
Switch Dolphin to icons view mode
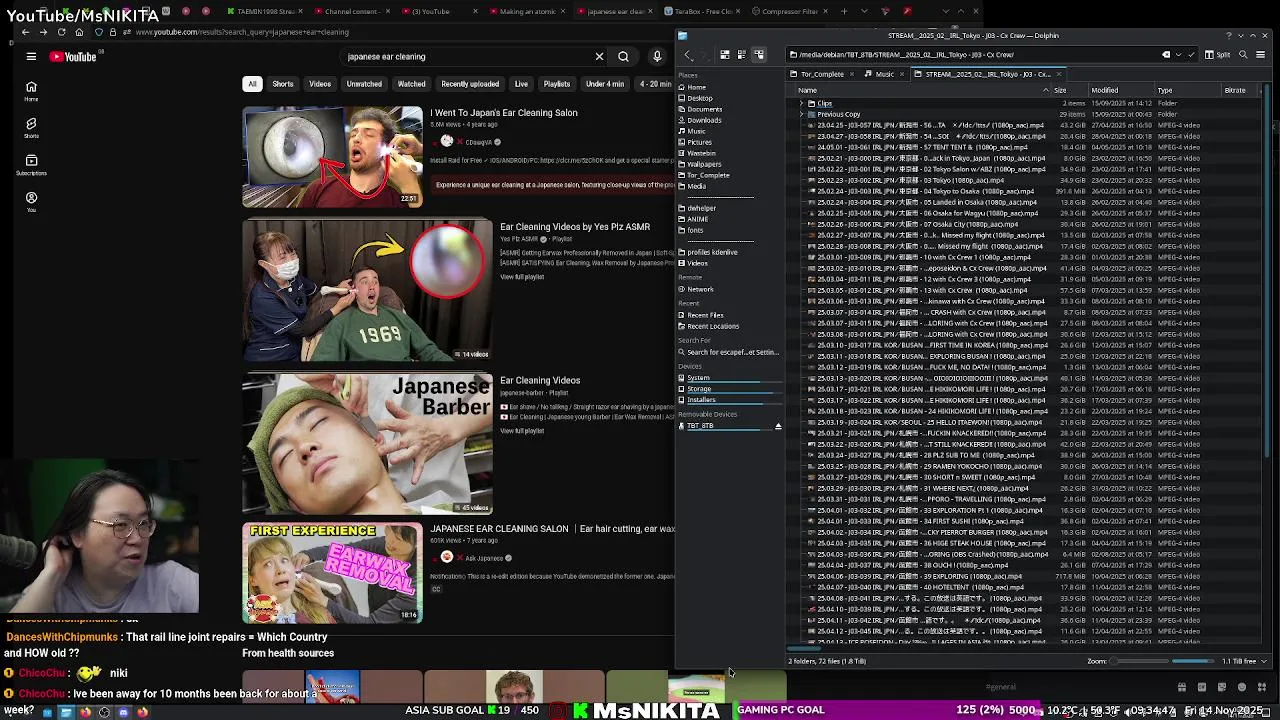click(x=725, y=55)
